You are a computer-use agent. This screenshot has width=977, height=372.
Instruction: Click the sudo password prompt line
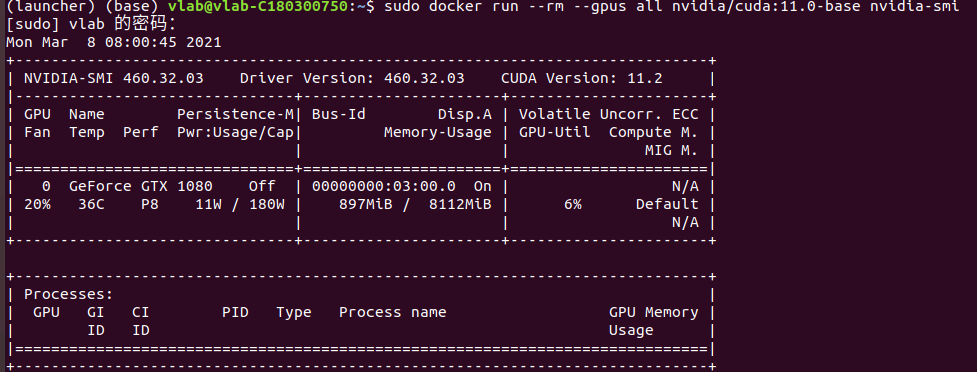pos(91,25)
